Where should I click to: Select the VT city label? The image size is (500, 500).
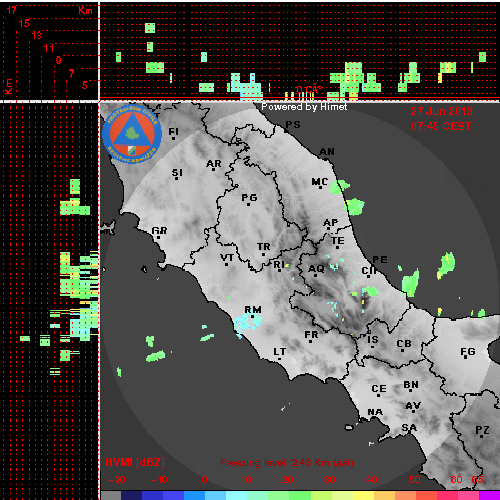[x=227, y=257]
